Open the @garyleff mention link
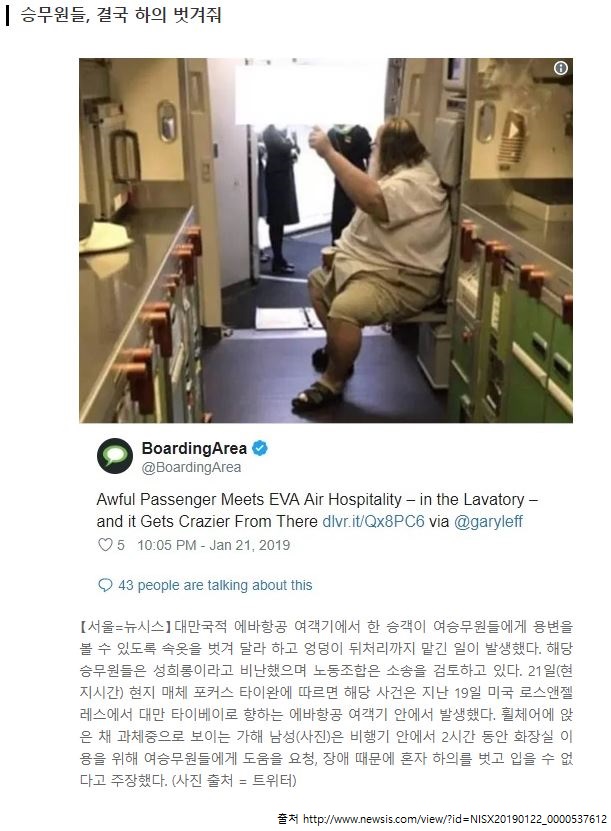 (488, 521)
